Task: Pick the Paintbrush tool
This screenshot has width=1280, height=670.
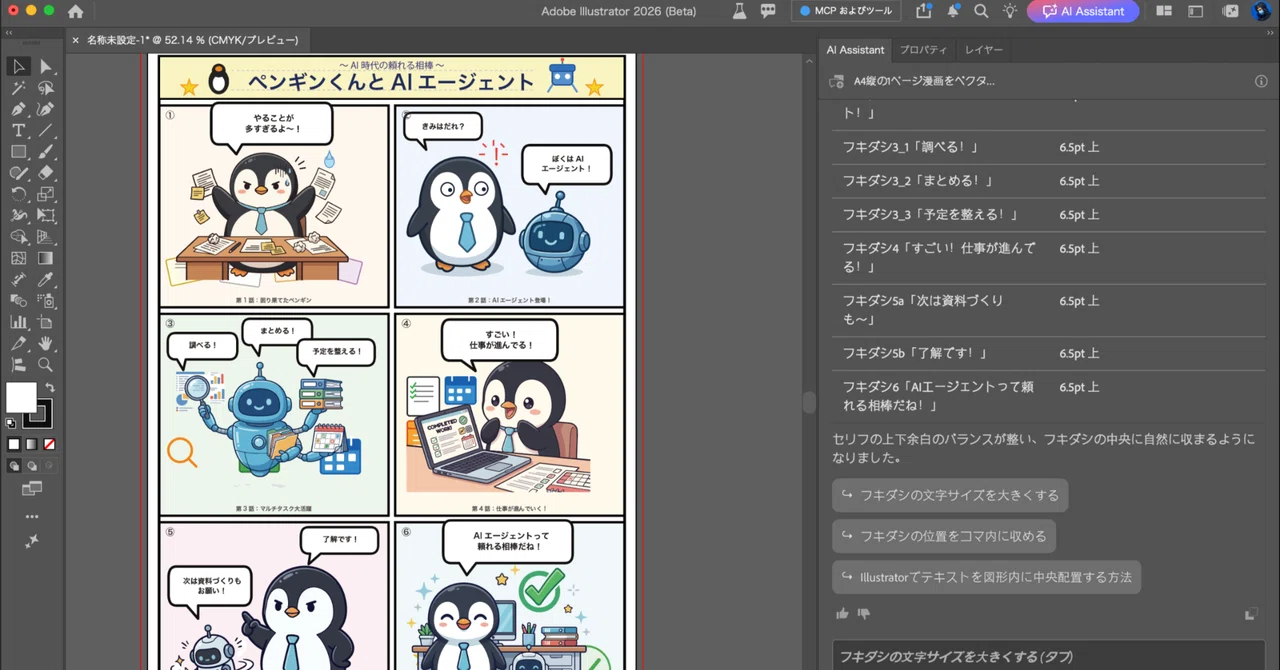Action: (46, 152)
